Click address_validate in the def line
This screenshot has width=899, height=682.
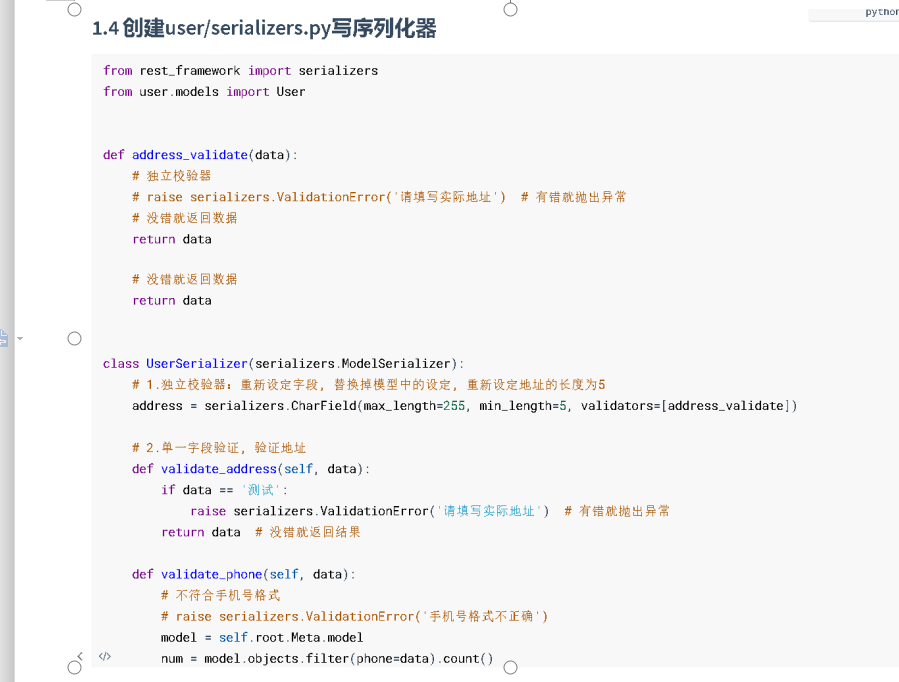coord(190,155)
